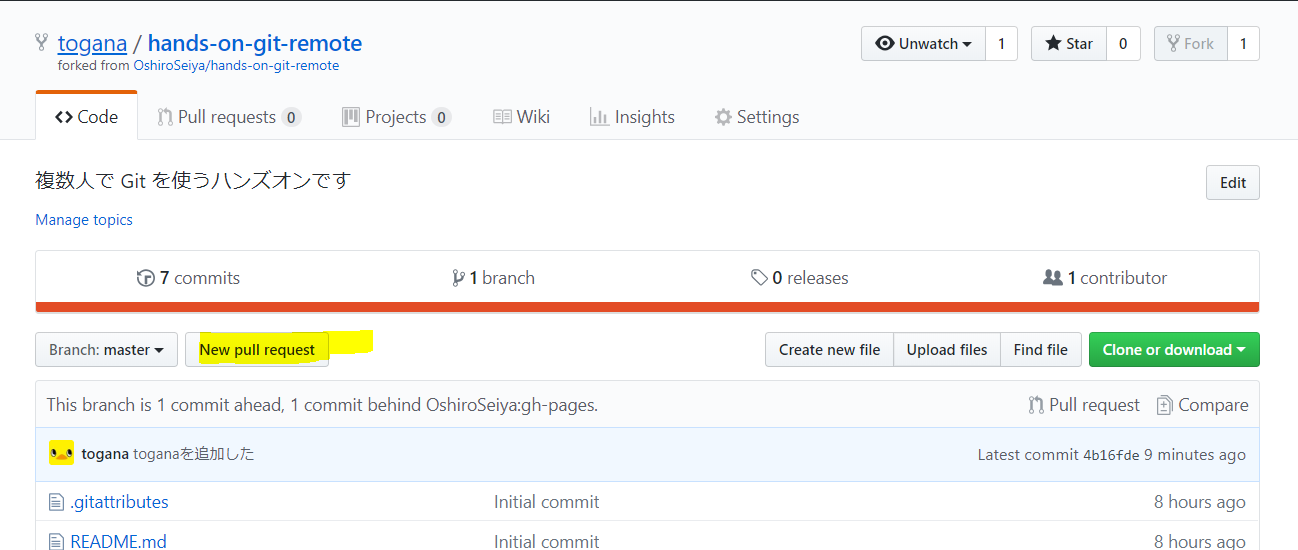Click the star icon in Star button

click(x=1053, y=44)
